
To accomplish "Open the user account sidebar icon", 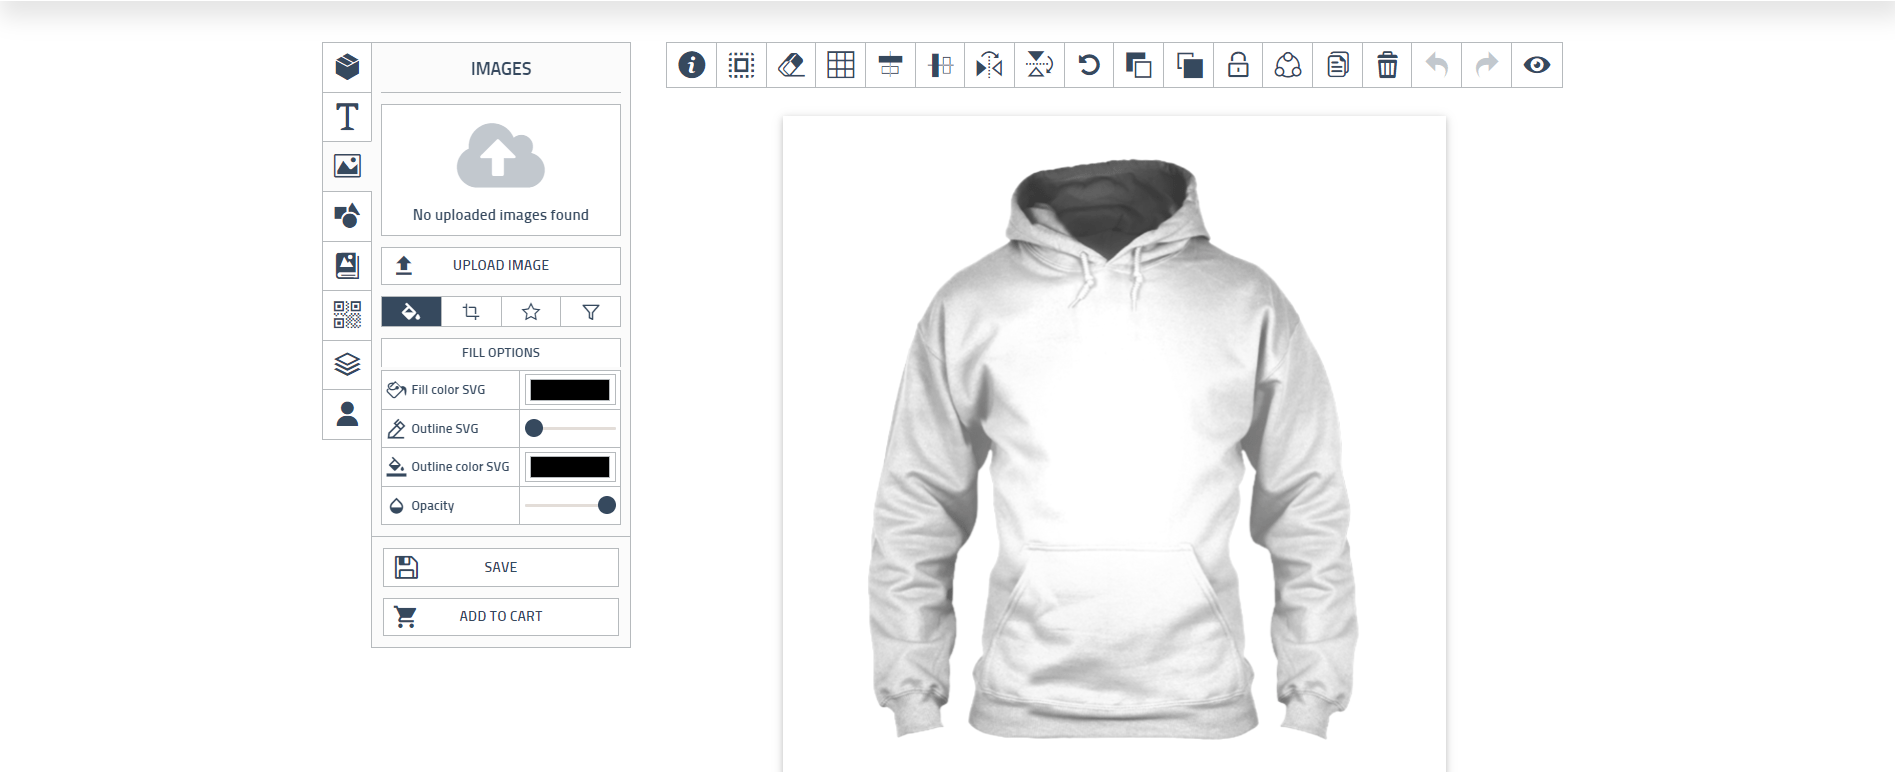I will [x=347, y=414].
